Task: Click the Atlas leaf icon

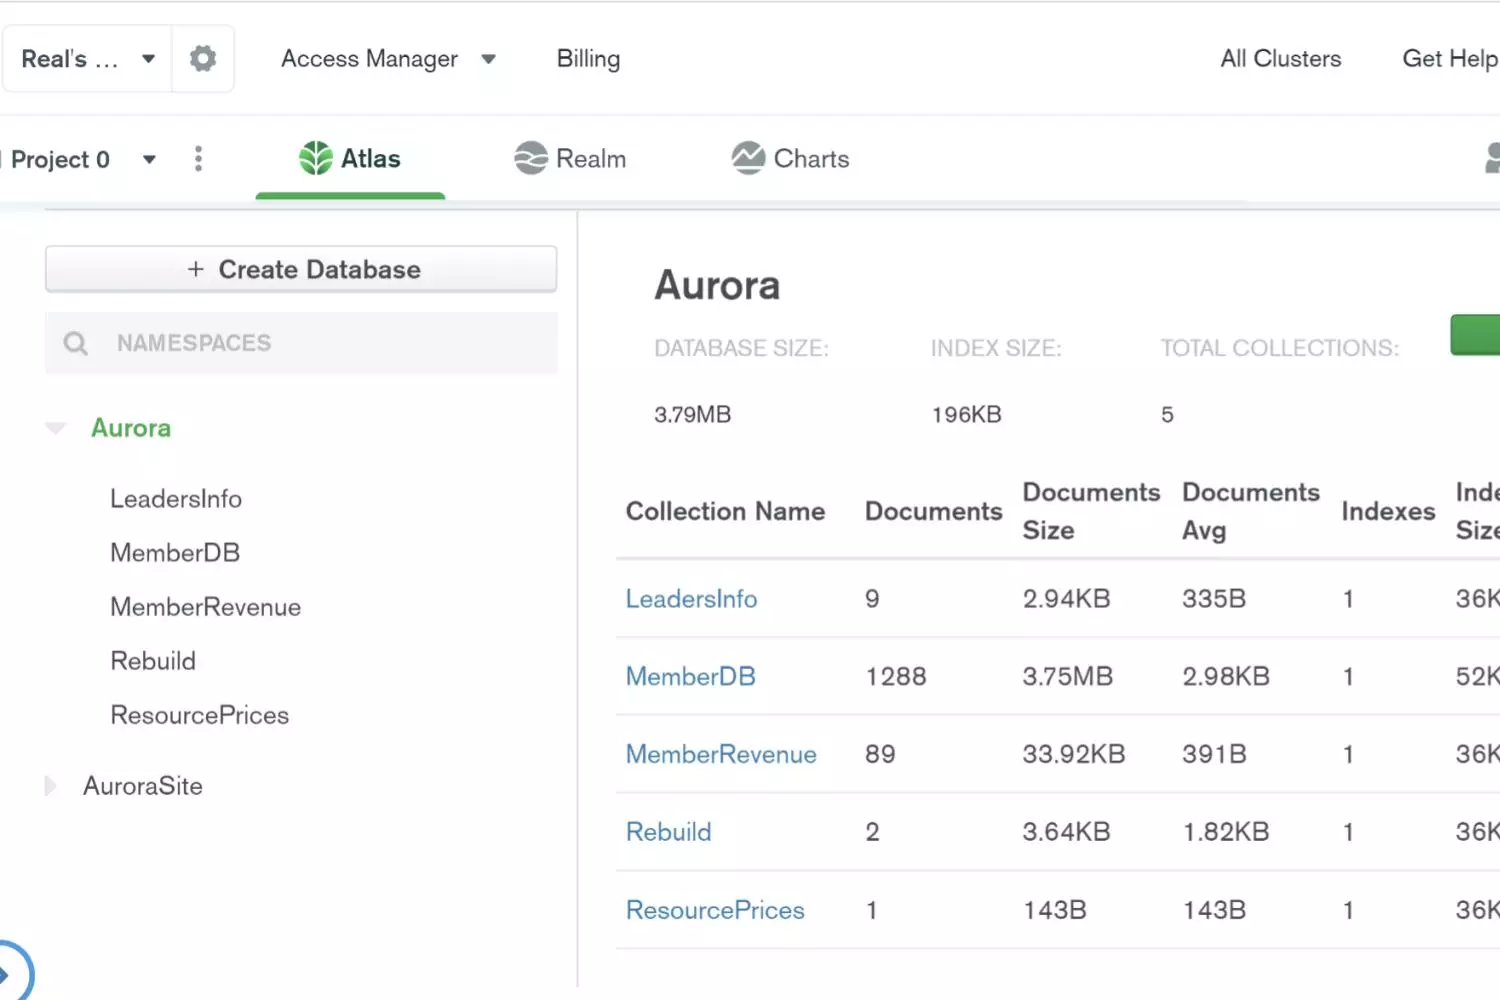Action: 316,158
